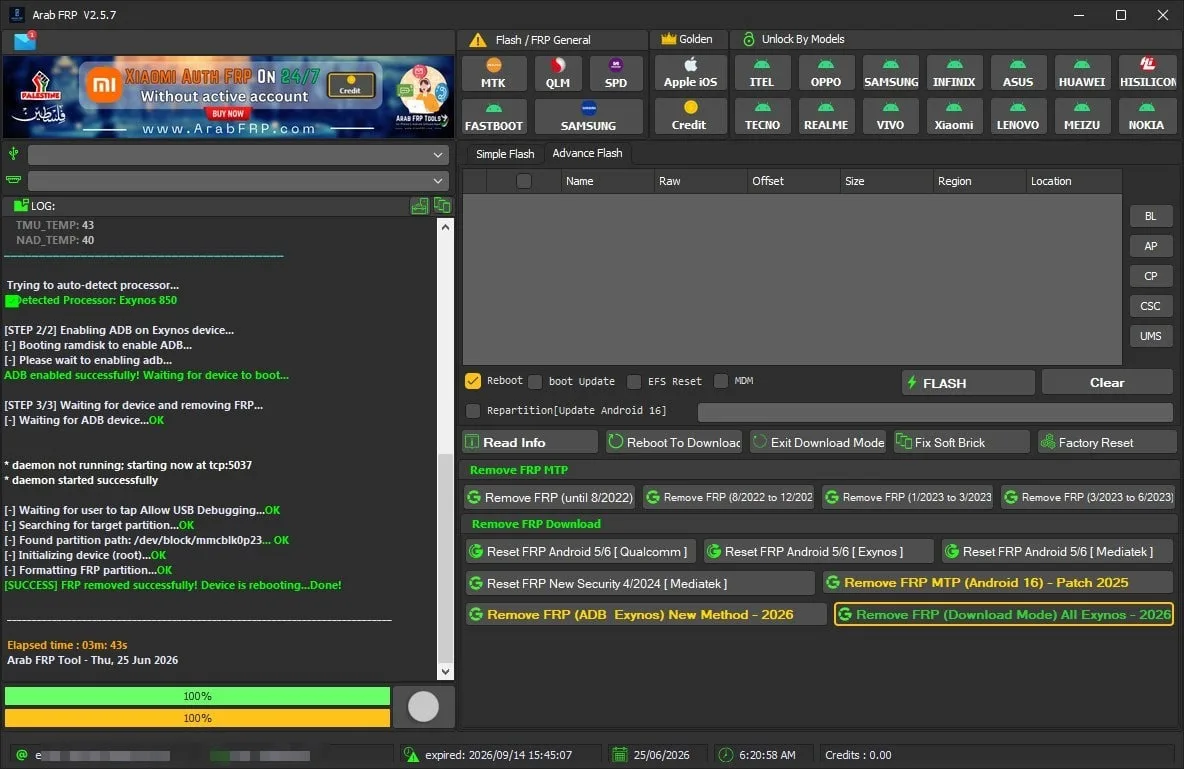Click the repartition file path field
Screen dimensions: 1184x769
point(935,412)
